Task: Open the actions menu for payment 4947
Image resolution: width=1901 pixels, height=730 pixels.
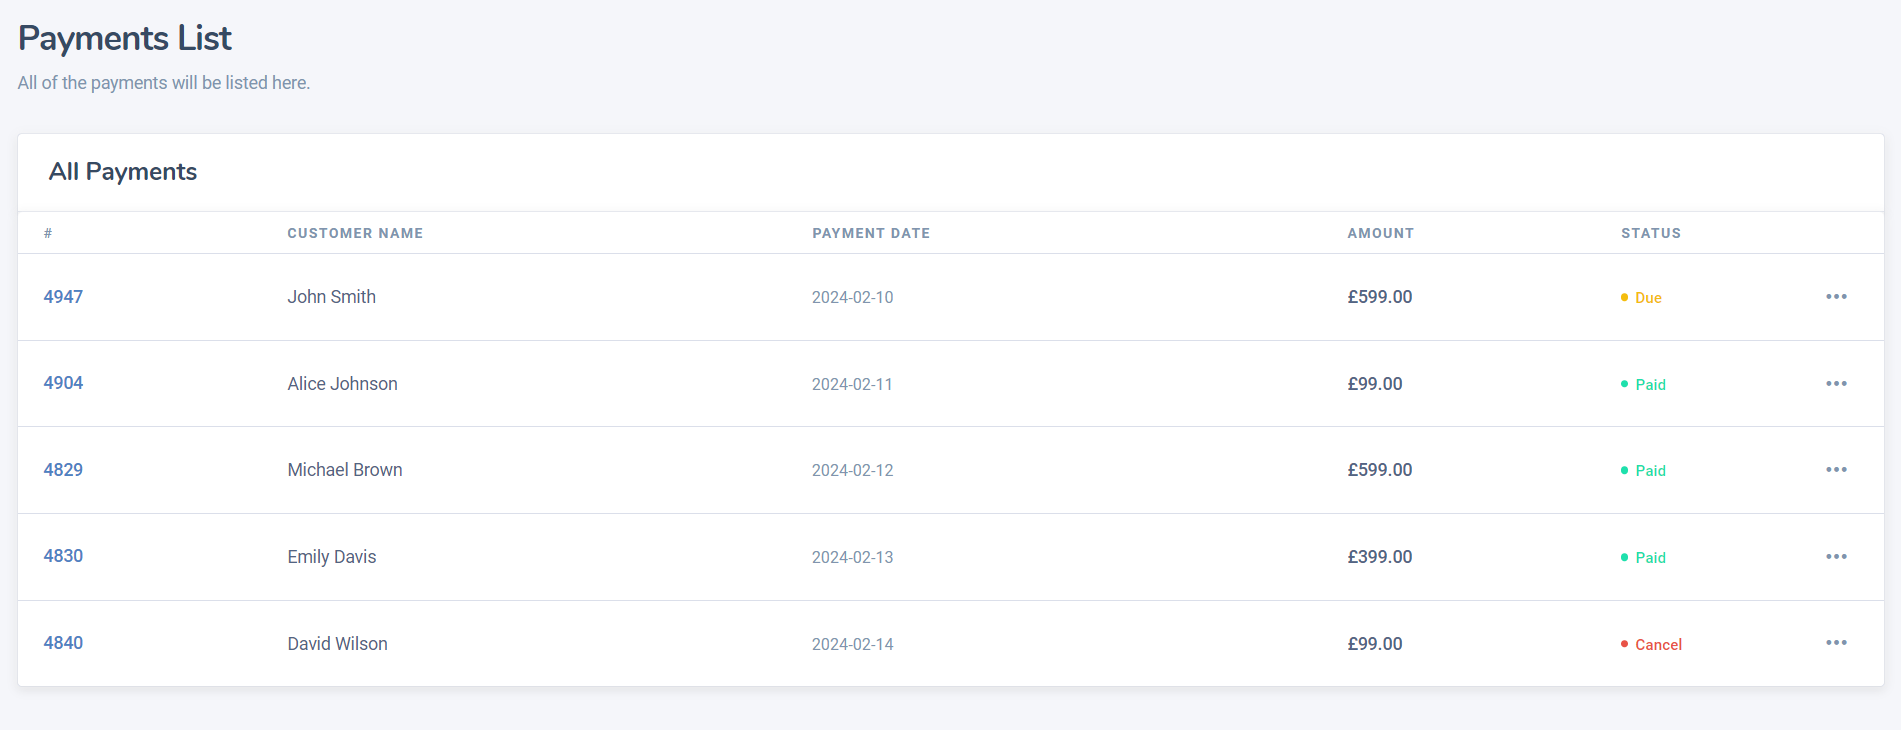Action: tap(1836, 297)
